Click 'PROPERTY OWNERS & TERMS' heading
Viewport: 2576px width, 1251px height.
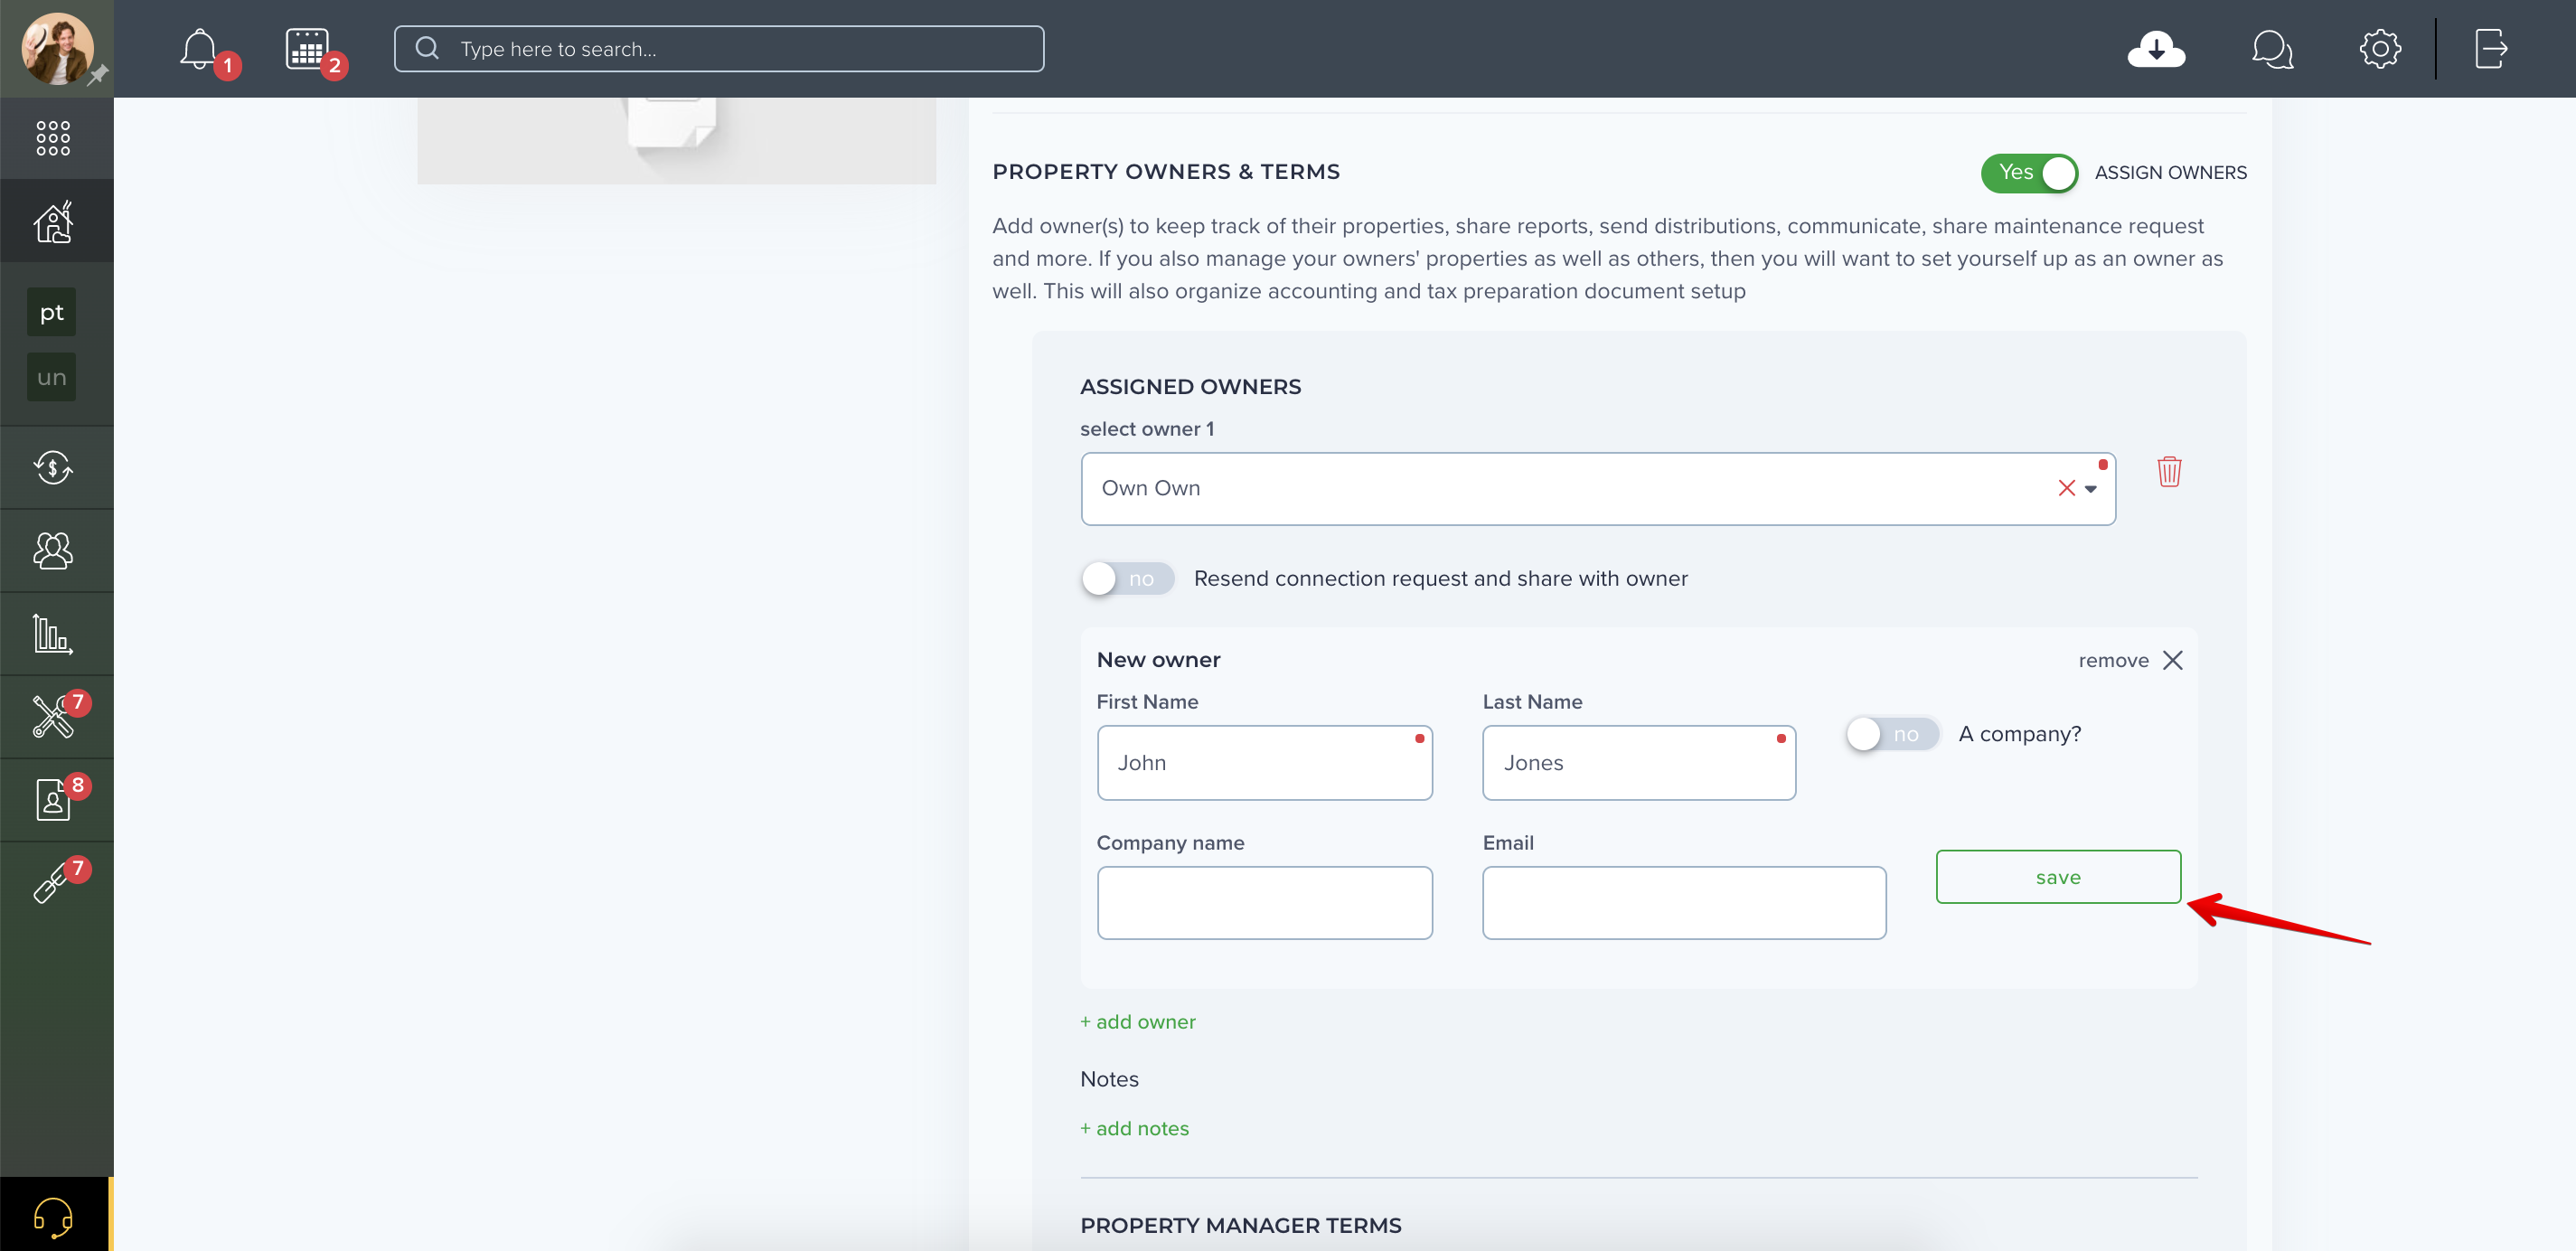[x=1166, y=172]
